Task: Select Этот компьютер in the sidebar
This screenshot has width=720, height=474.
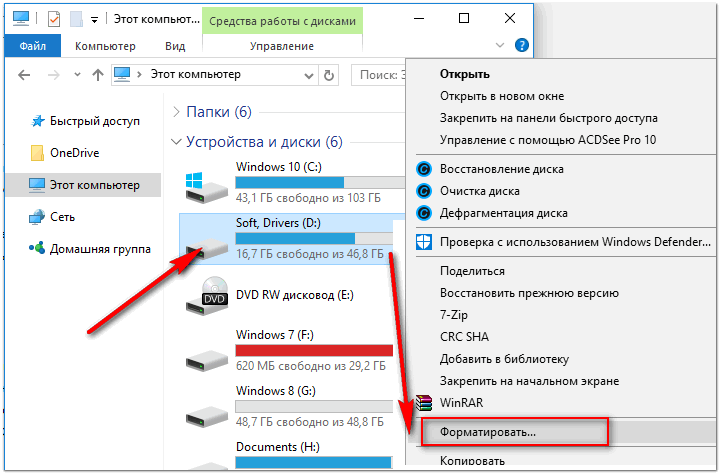Action: 83,185
